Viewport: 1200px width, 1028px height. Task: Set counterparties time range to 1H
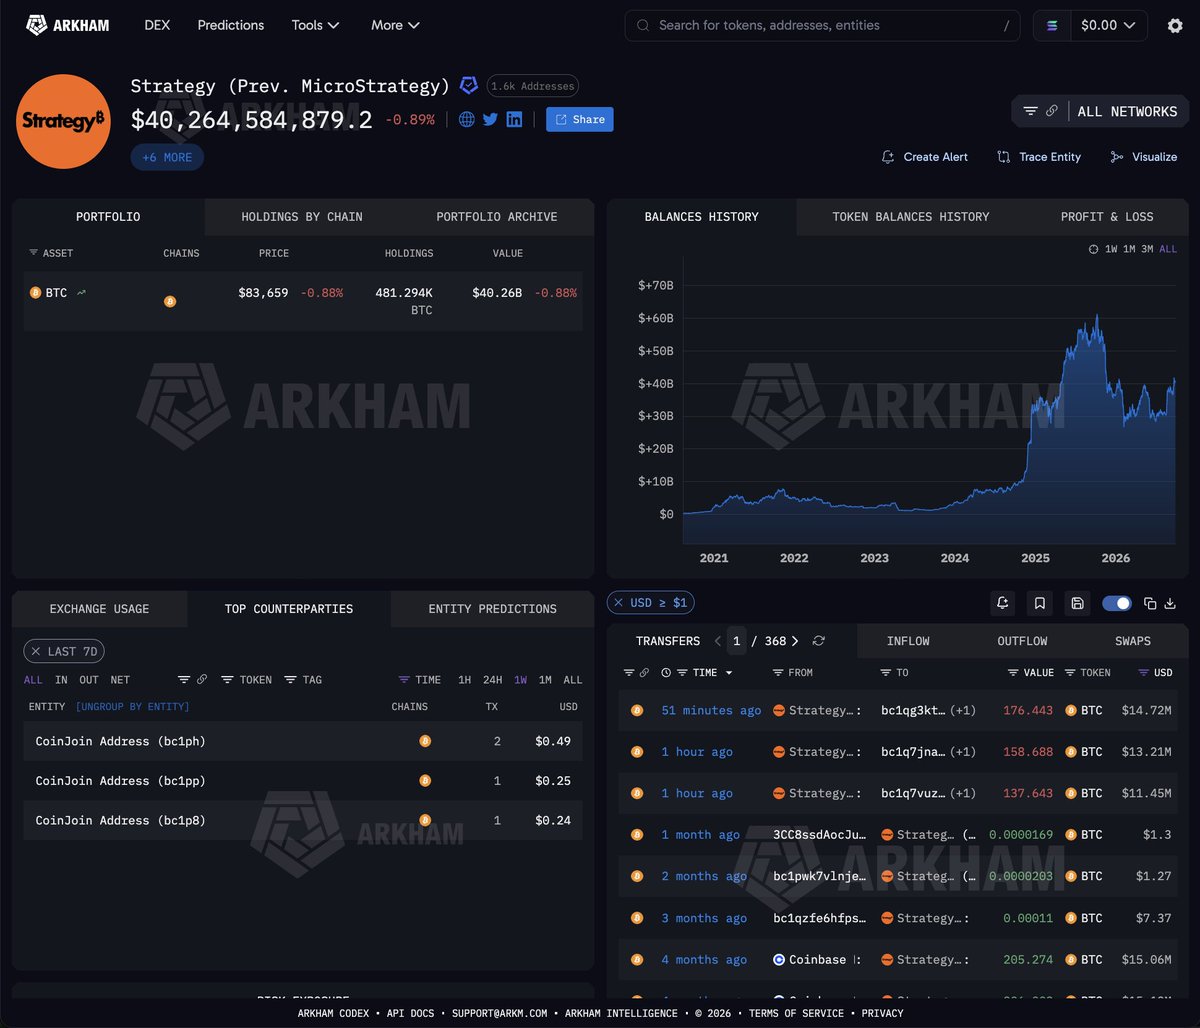coord(465,680)
